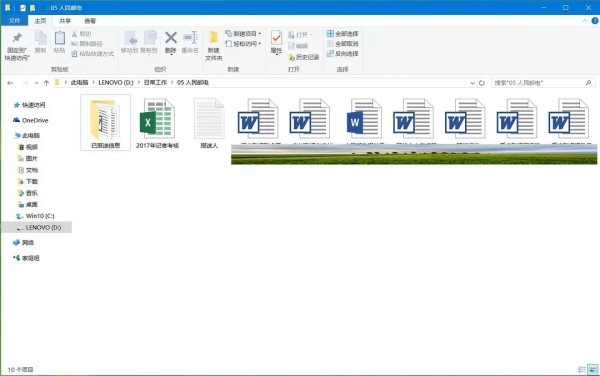Go back with the left arrow

click(x=10, y=83)
